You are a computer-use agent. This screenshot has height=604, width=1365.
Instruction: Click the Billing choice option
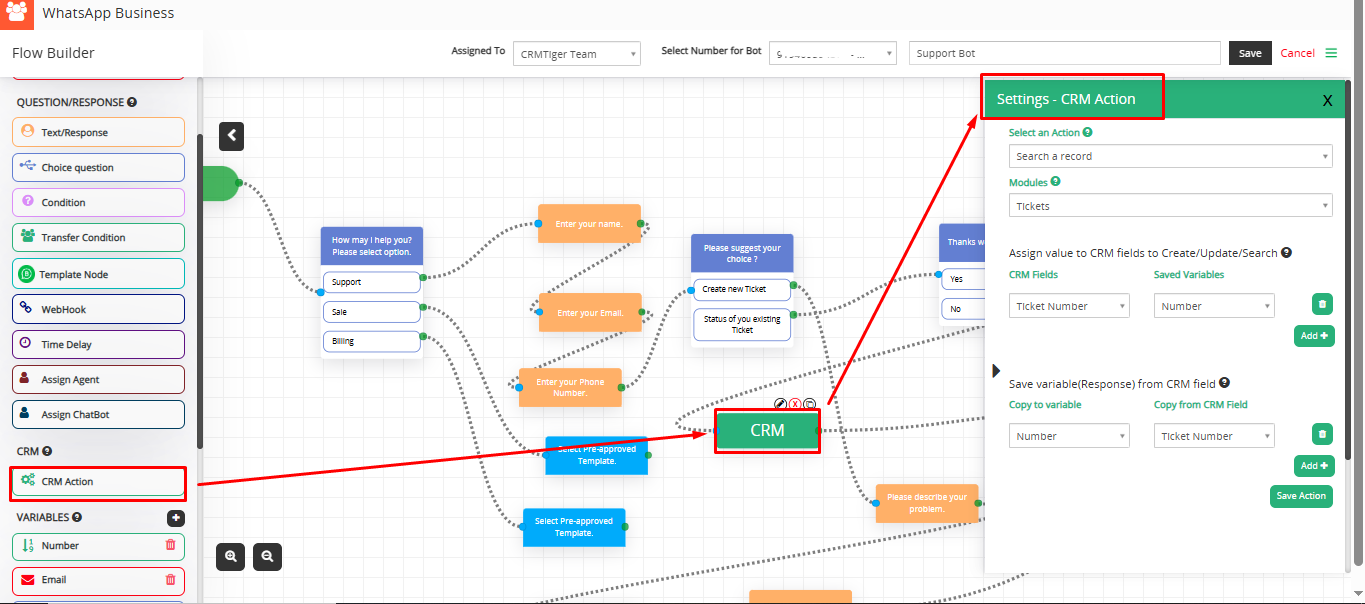coord(371,342)
